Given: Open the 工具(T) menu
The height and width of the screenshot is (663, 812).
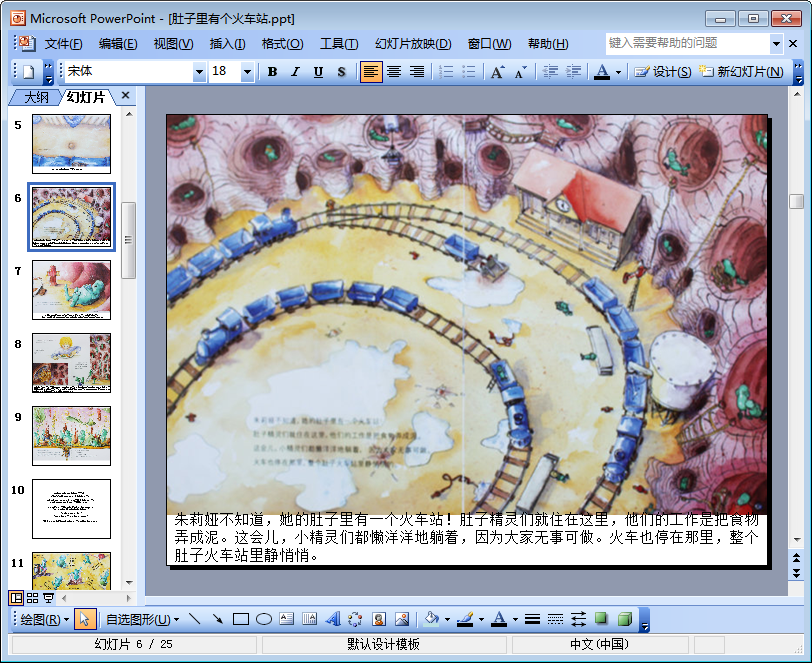Looking at the screenshot, I should (339, 44).
